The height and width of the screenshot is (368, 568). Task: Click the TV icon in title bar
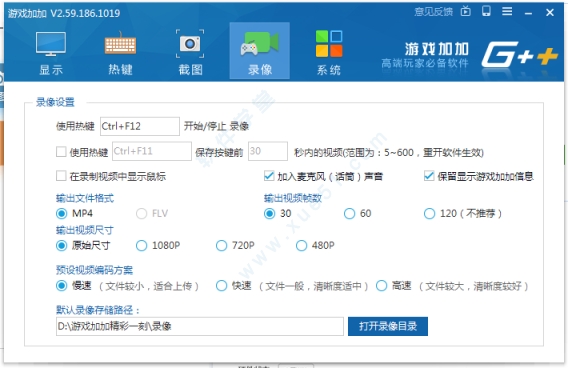click(x=465, y=12)
